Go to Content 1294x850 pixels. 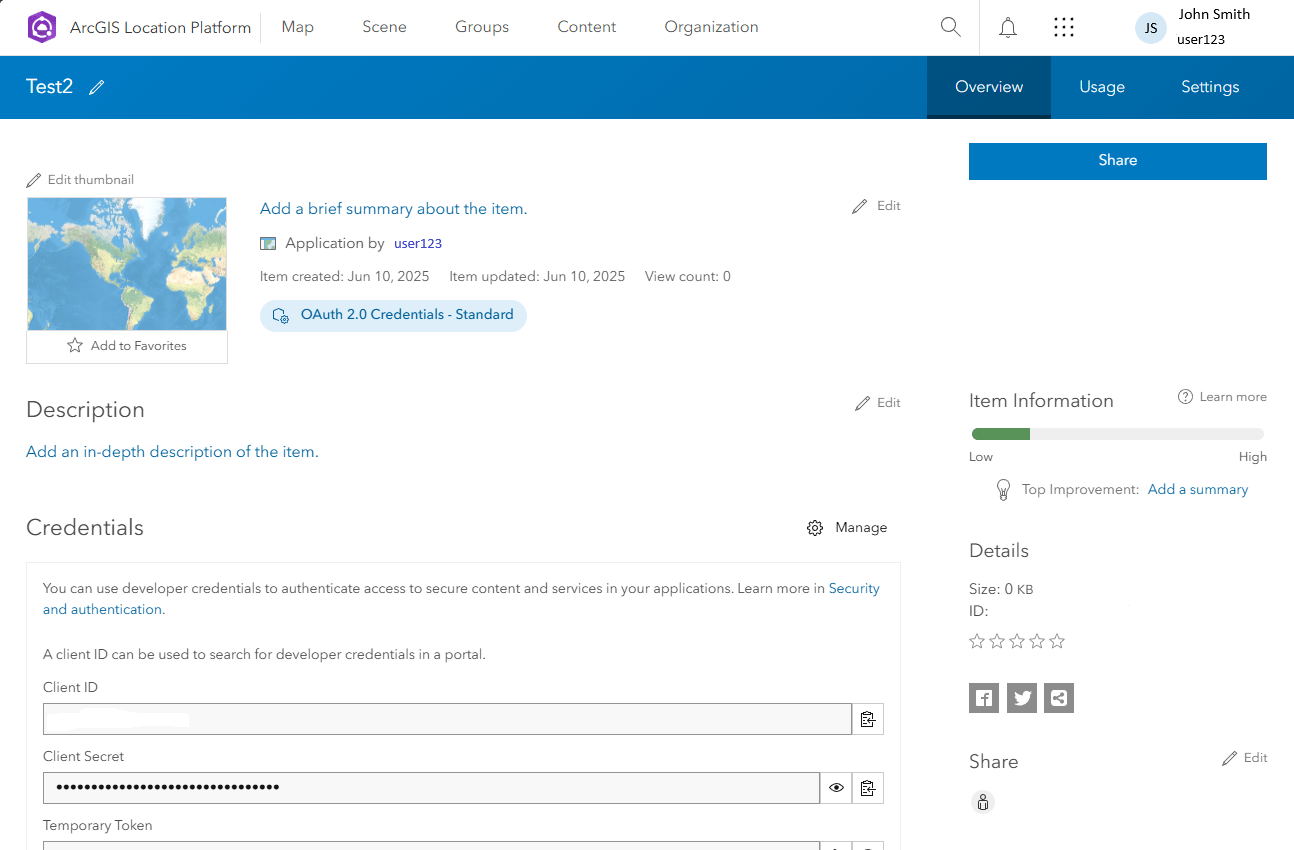point(587,27)
